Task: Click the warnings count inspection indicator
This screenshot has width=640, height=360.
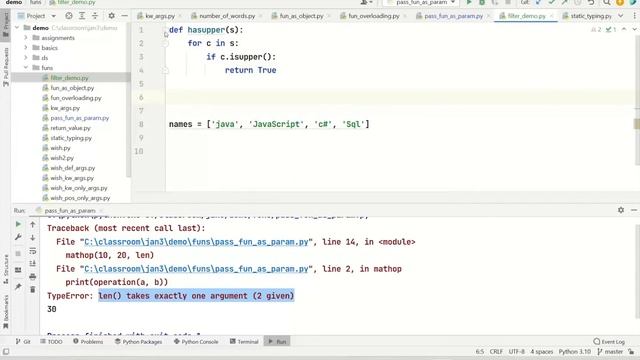Action: click(x=596, y=29)
